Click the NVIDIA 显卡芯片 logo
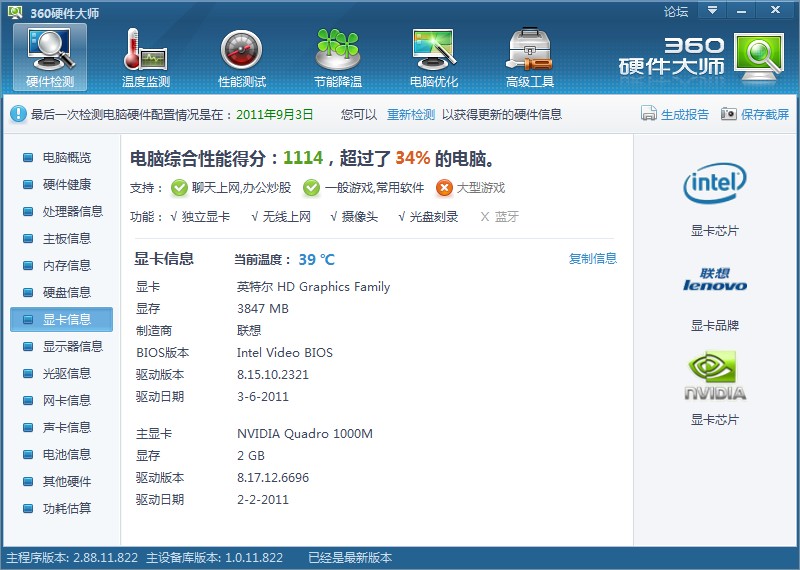The width and height of the screenshot is (800, 570). (x=714, y=376)
